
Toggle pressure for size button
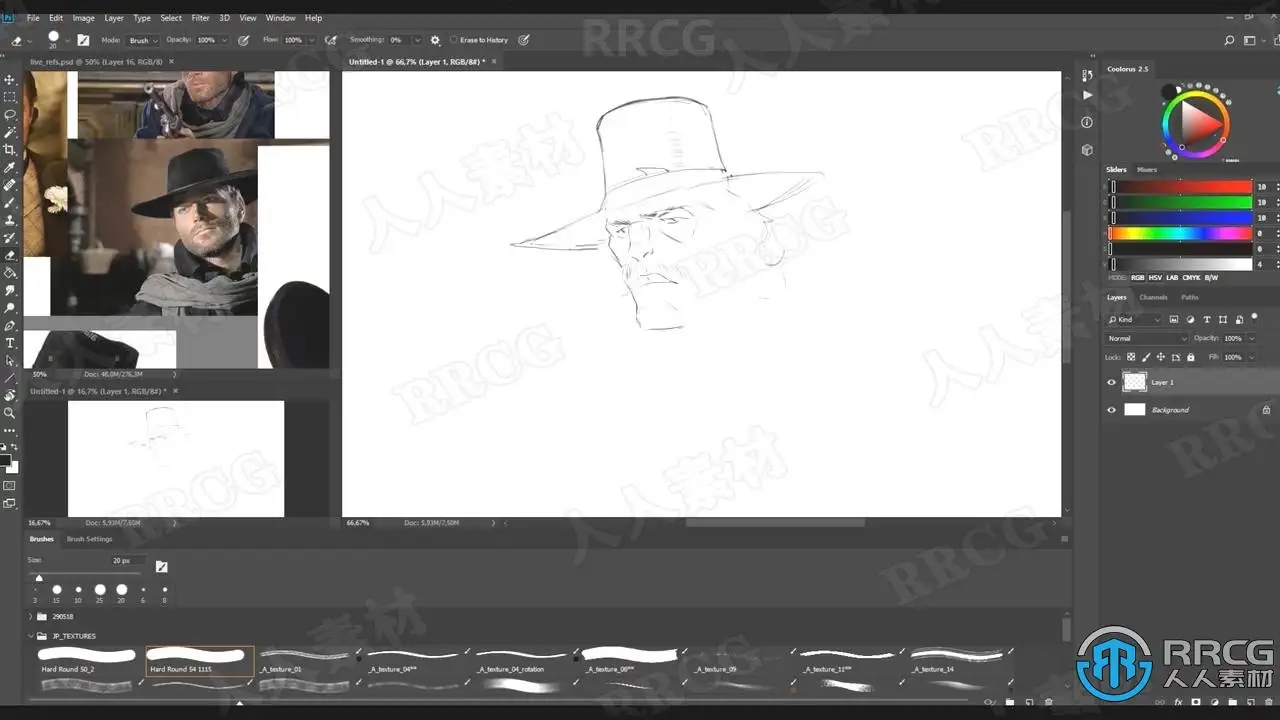[x=523, y=40]
